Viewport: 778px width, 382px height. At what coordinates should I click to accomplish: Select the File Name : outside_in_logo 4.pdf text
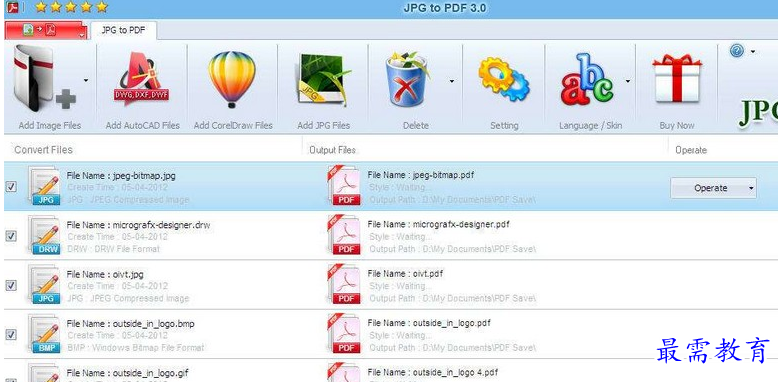[x=433, y=372]
